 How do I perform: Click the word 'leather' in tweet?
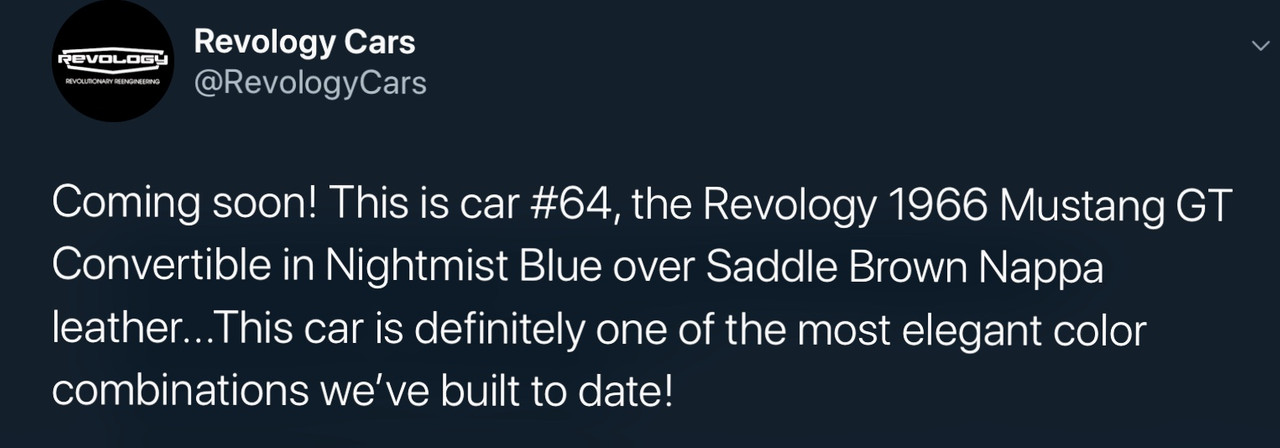coord(111,327)
